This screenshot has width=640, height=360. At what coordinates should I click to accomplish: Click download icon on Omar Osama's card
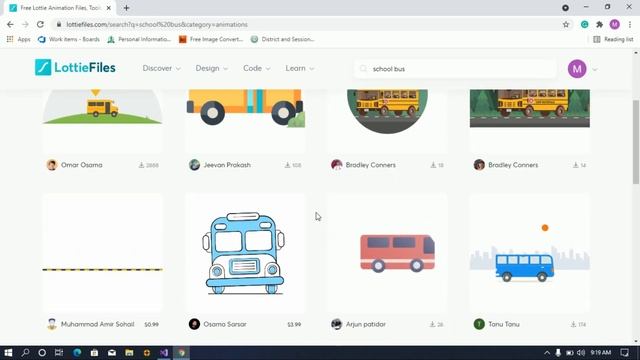pyautogui.click(x=141, y=165)
